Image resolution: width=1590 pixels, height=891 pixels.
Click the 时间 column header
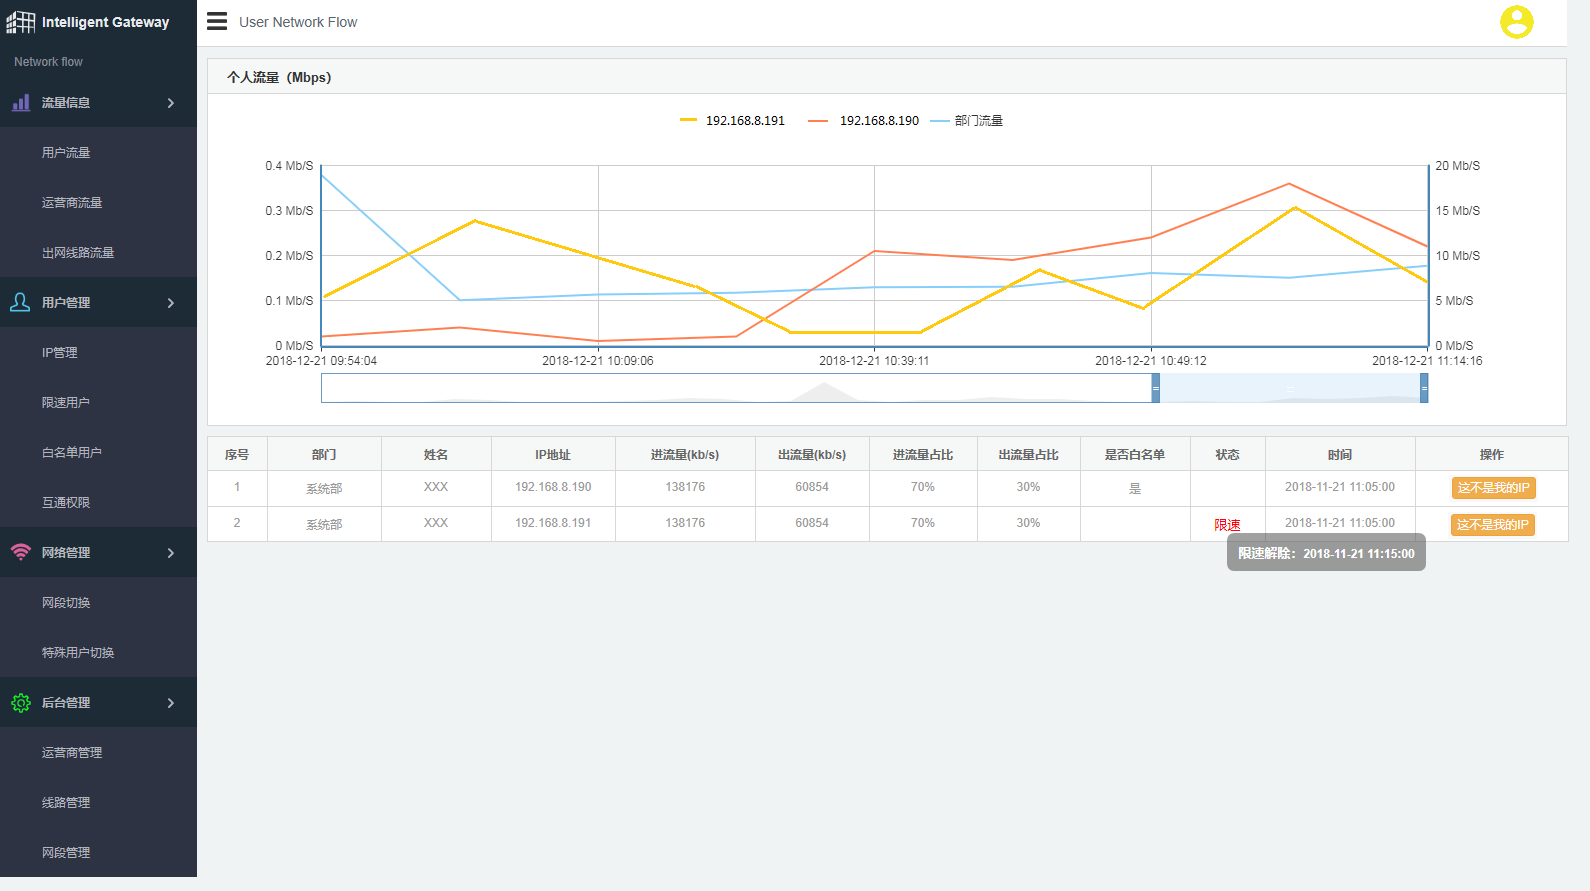point(1340,454)
